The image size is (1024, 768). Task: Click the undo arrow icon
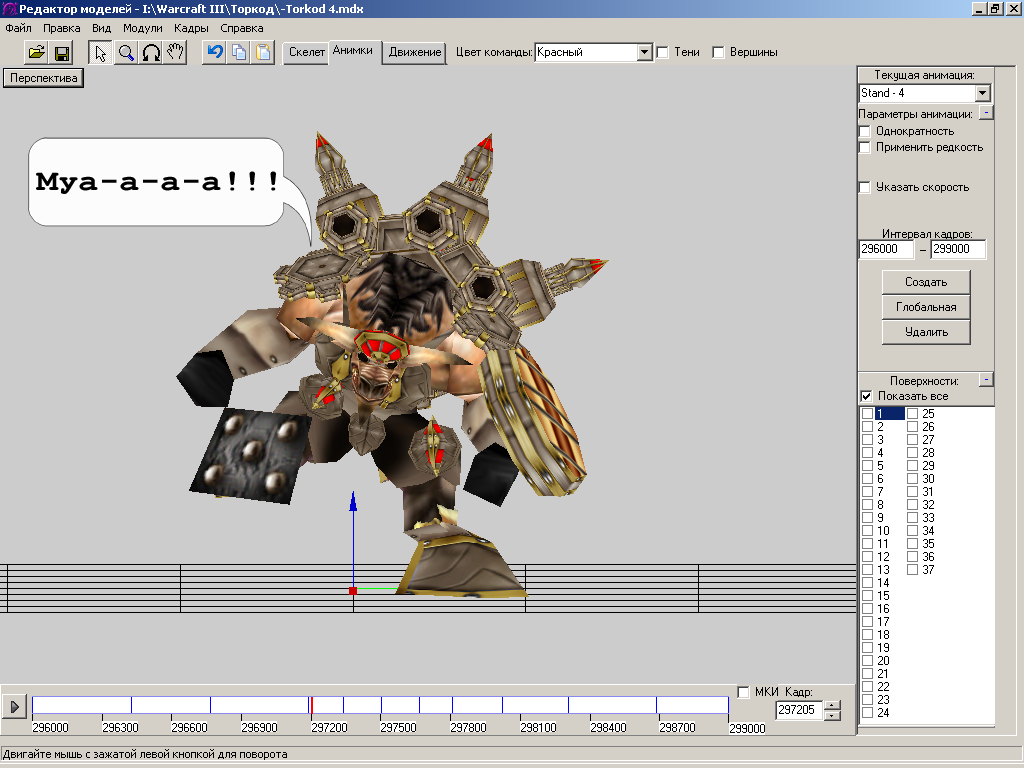[x=214, y=53]
